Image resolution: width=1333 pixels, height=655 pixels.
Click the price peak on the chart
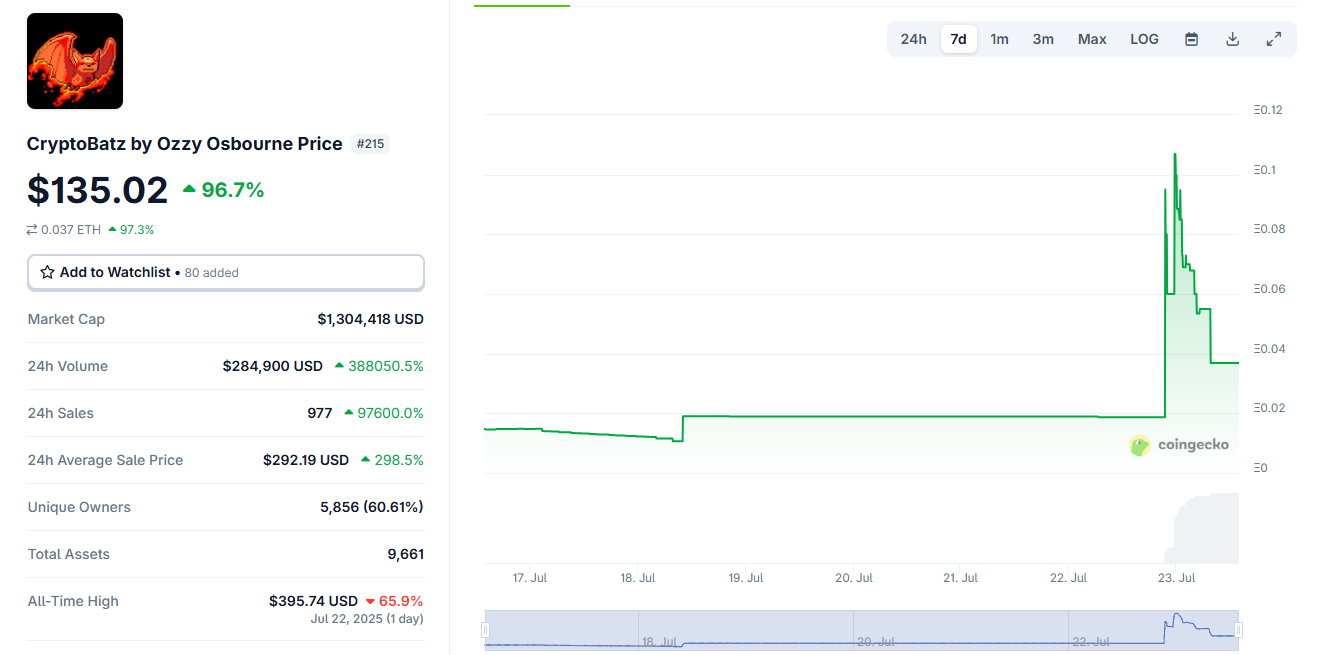[x=1174, y=154]
